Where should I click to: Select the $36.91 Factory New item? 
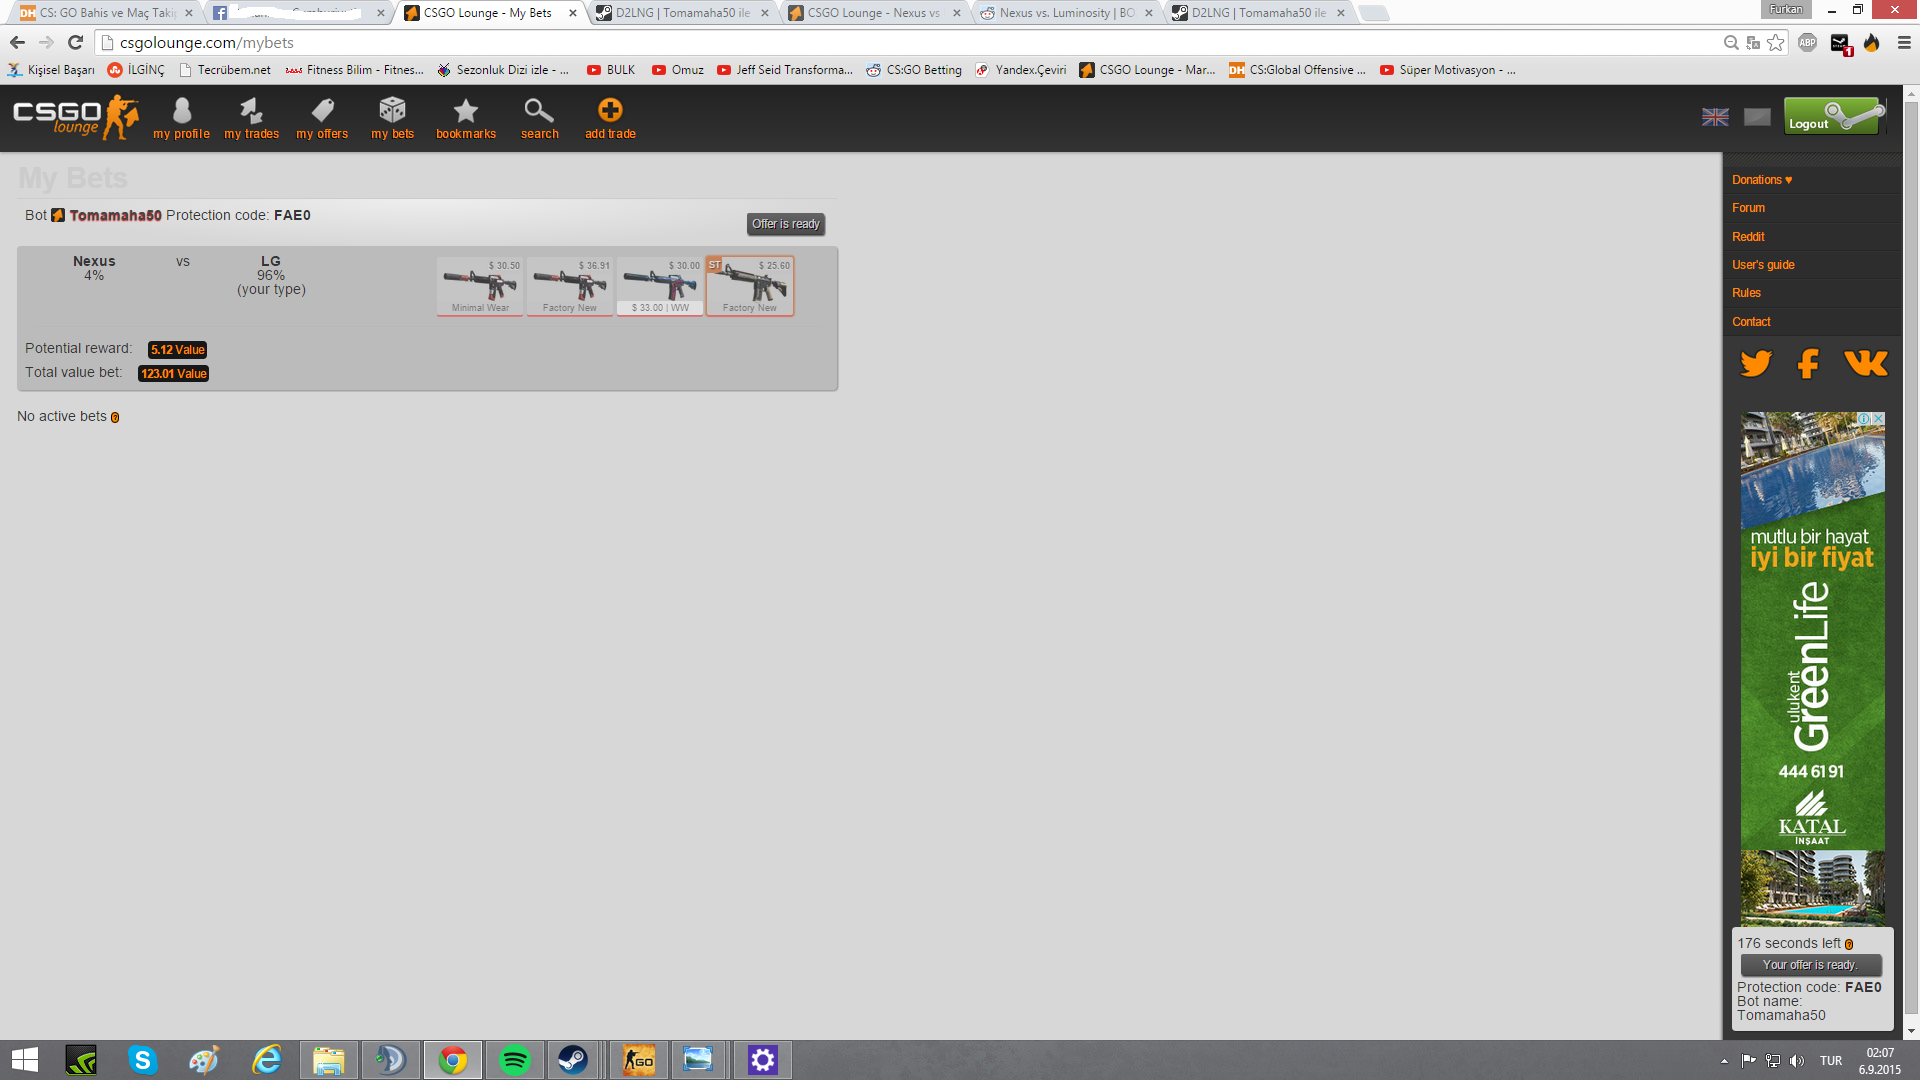click(x=570, y=286)
